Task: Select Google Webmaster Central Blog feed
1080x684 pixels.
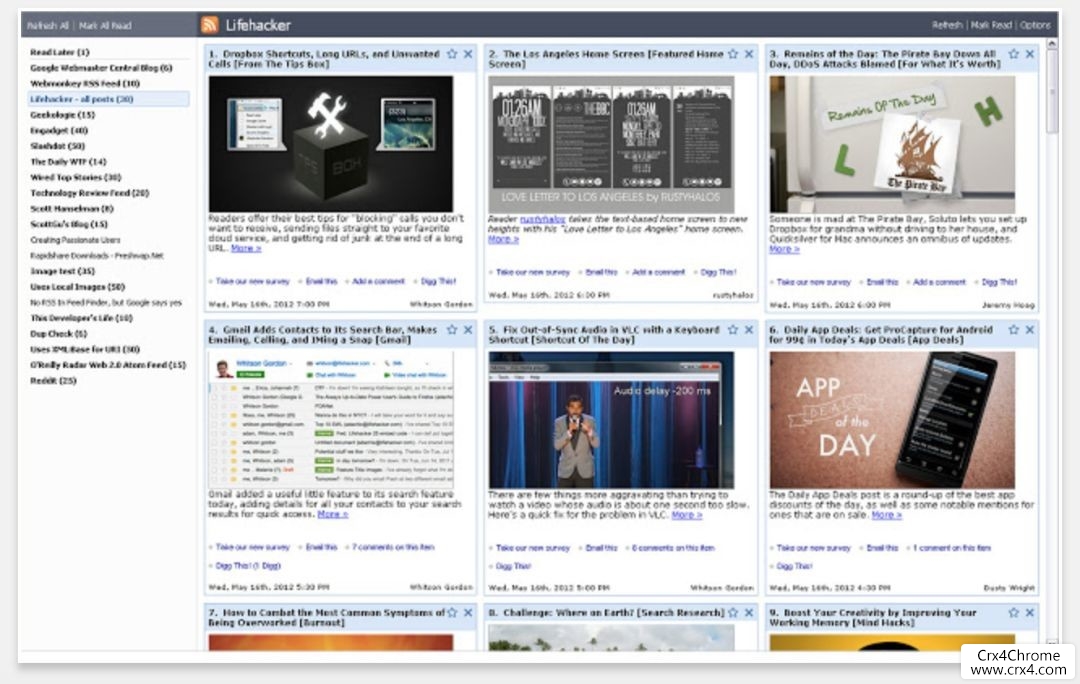Action: point(101,68)
